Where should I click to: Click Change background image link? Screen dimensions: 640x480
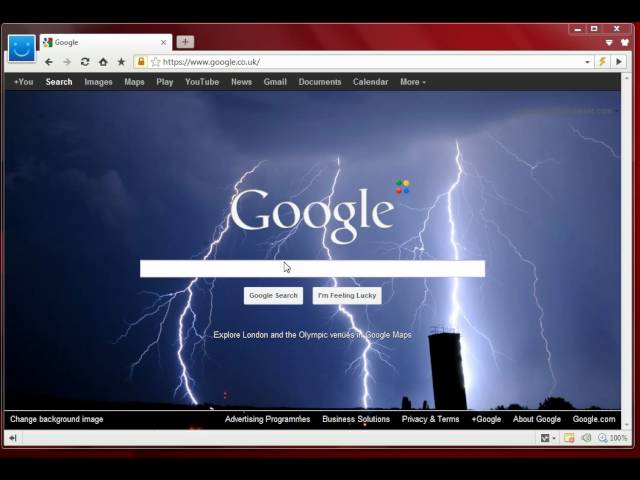tap(57, 419)
